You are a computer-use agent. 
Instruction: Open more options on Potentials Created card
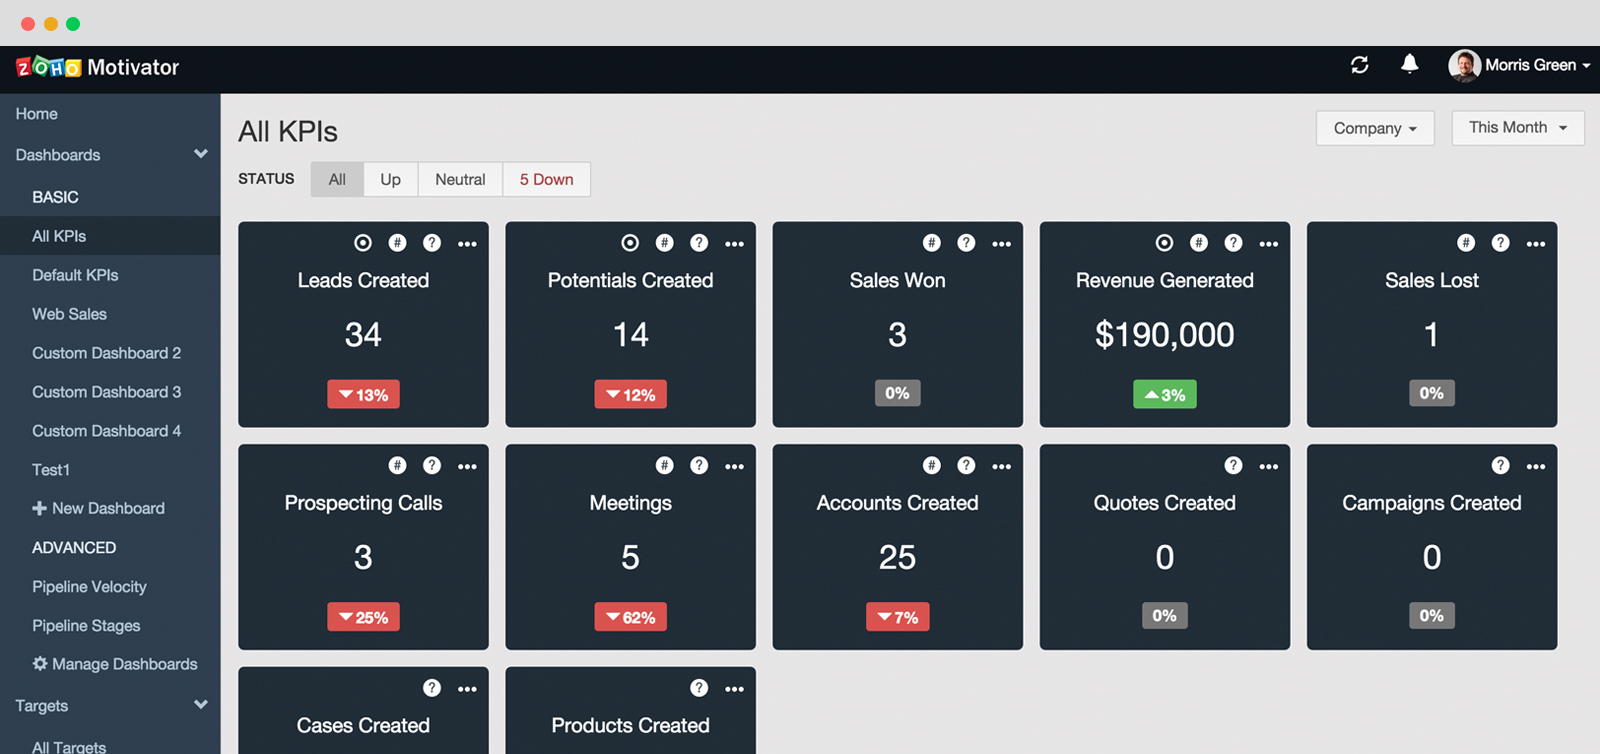pos(734,244)
